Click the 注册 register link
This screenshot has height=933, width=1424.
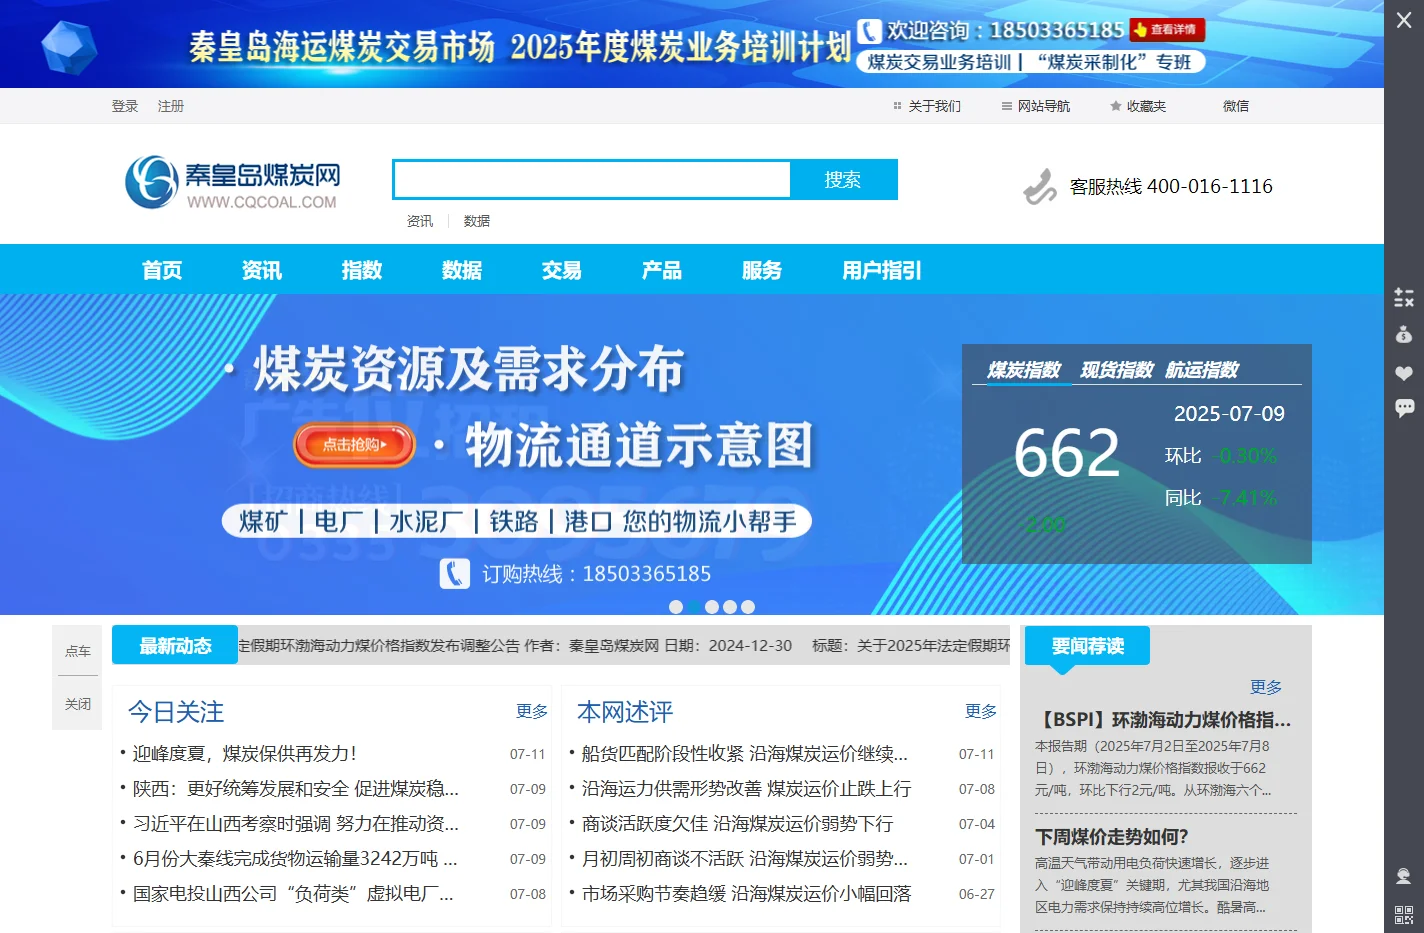pos(171,106)
